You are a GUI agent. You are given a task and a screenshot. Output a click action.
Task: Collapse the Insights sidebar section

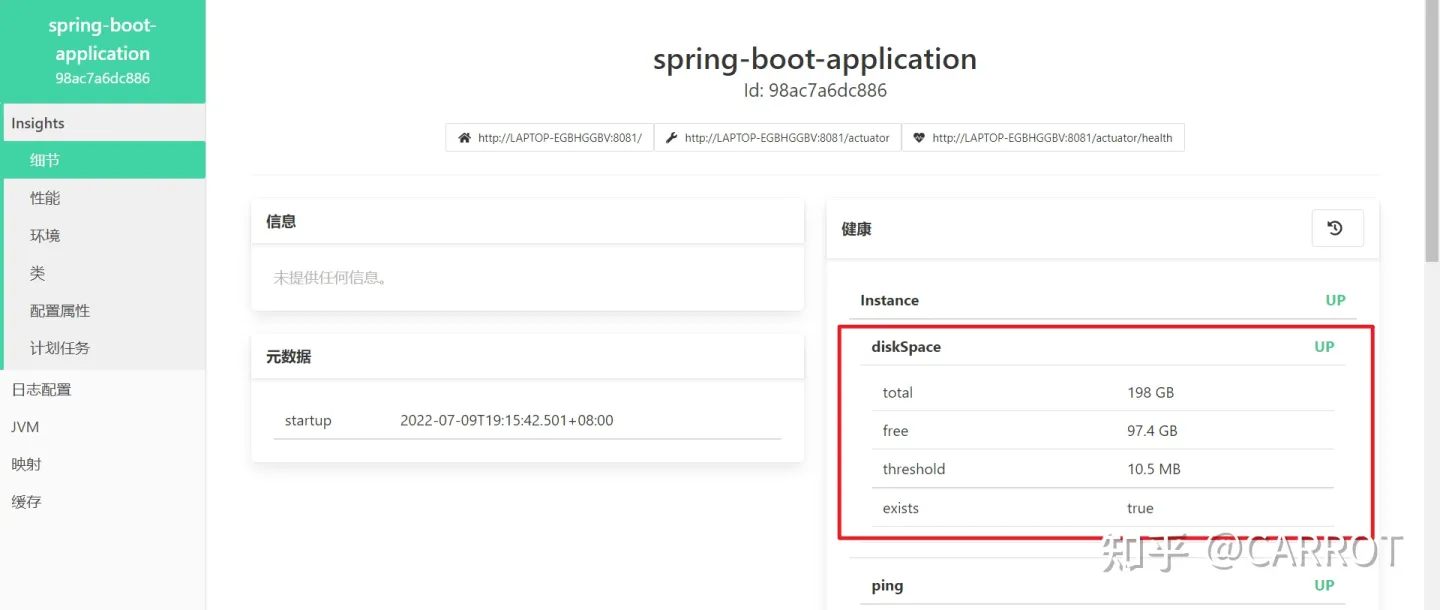(x=103, y=123)
